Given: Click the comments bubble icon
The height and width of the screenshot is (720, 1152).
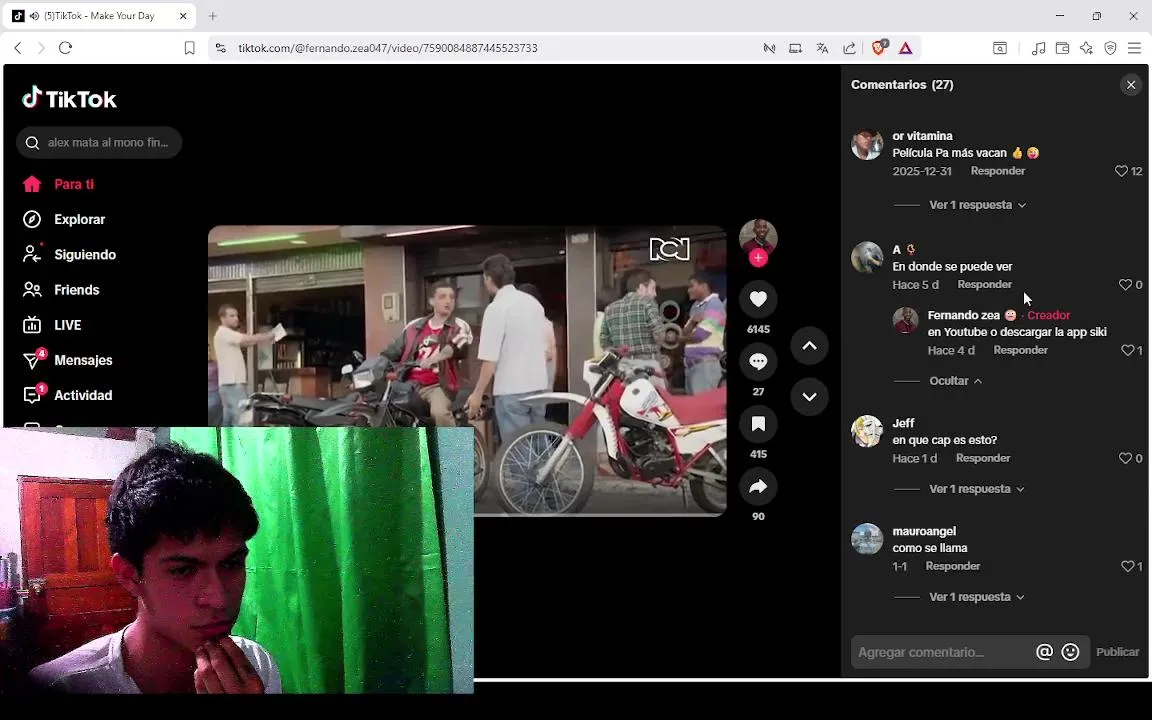Looking at the screenshot, I should (x=758, y=361).
